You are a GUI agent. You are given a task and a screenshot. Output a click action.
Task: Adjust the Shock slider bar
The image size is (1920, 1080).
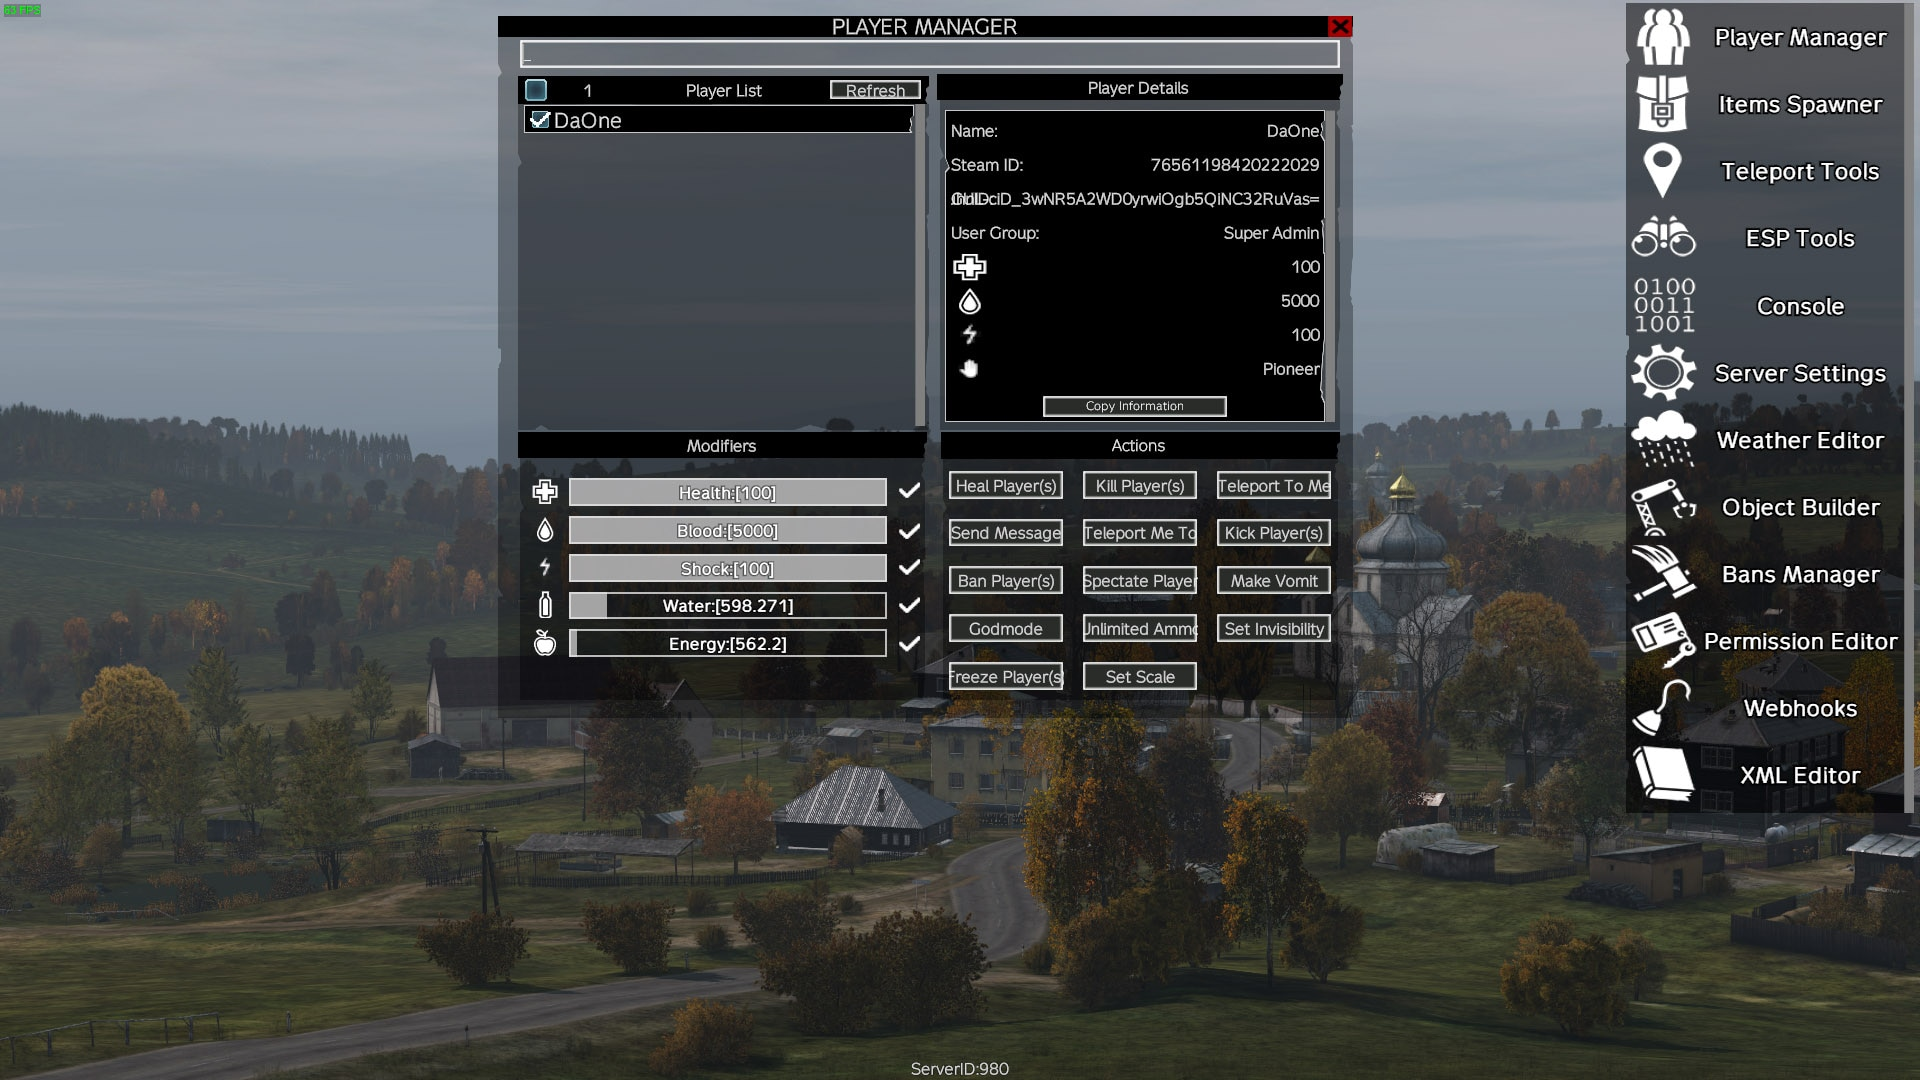point(727,568)
